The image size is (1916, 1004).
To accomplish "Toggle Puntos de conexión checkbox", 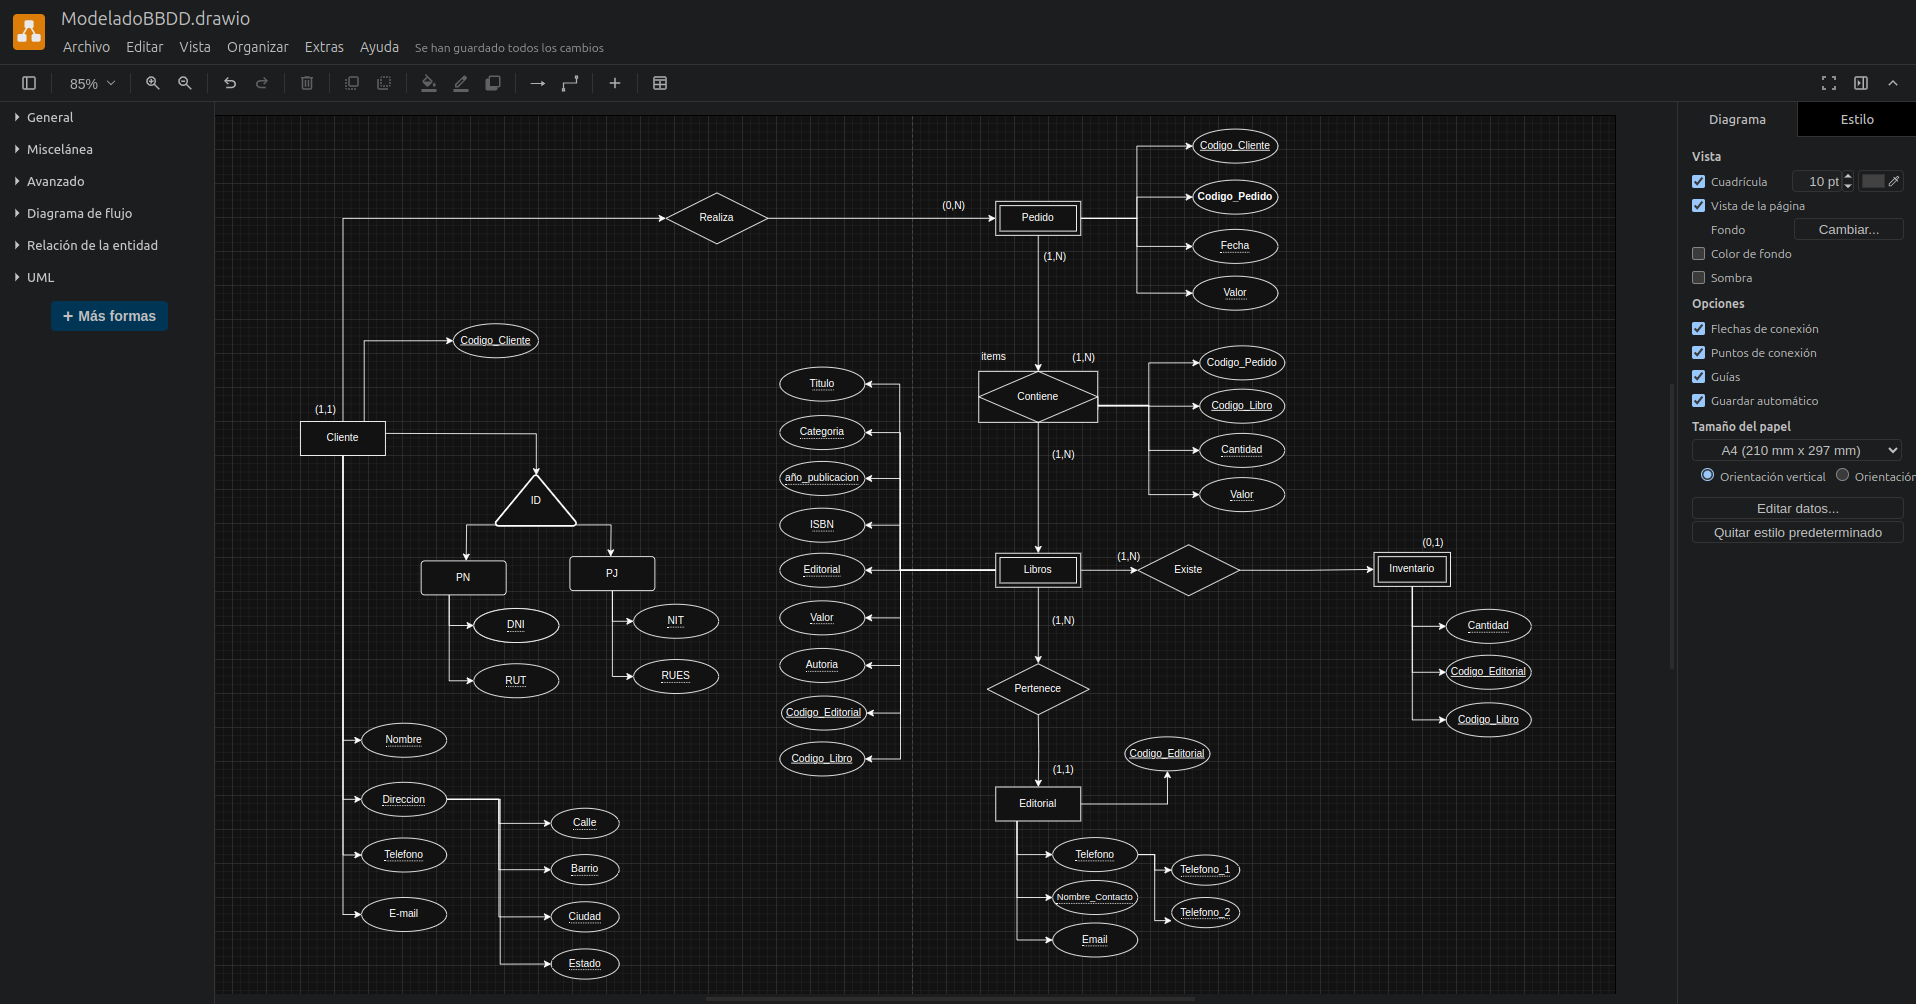I will pos(1698,352).
